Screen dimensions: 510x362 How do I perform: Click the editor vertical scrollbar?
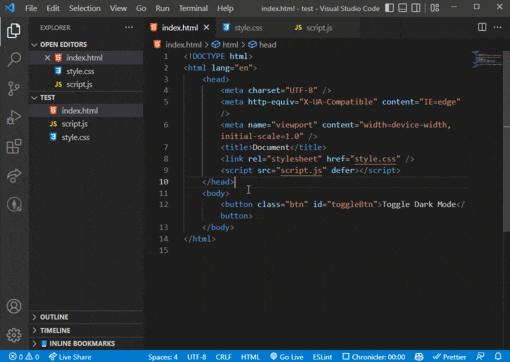tap(506, 140)
